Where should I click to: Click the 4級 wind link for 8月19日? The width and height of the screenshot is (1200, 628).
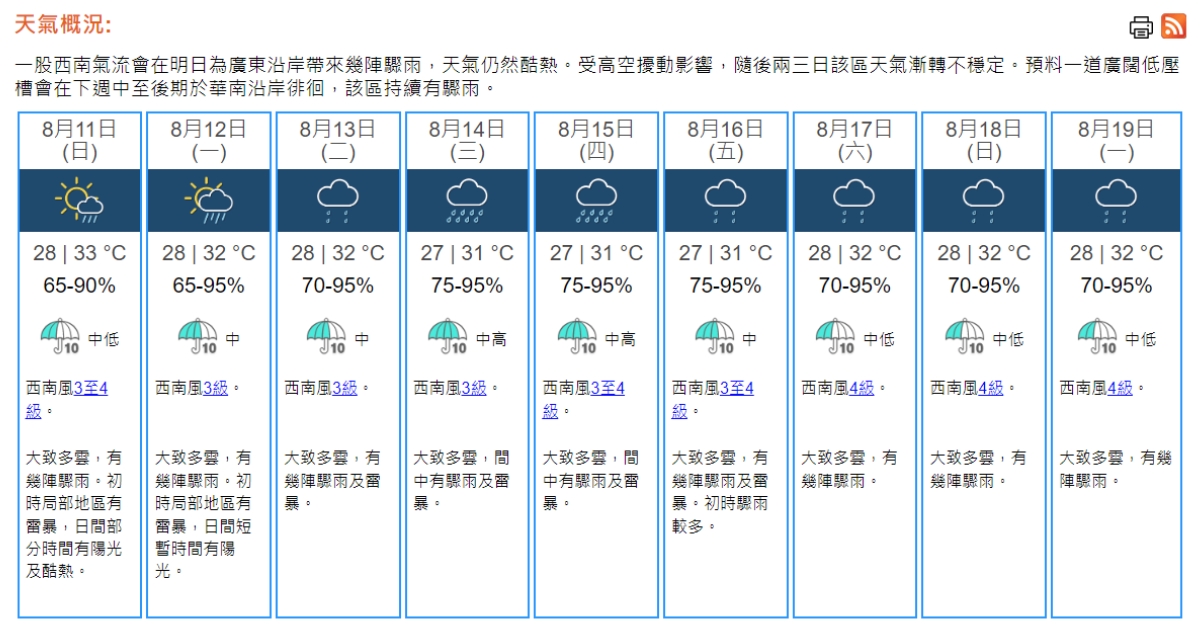click(1120, 388)
